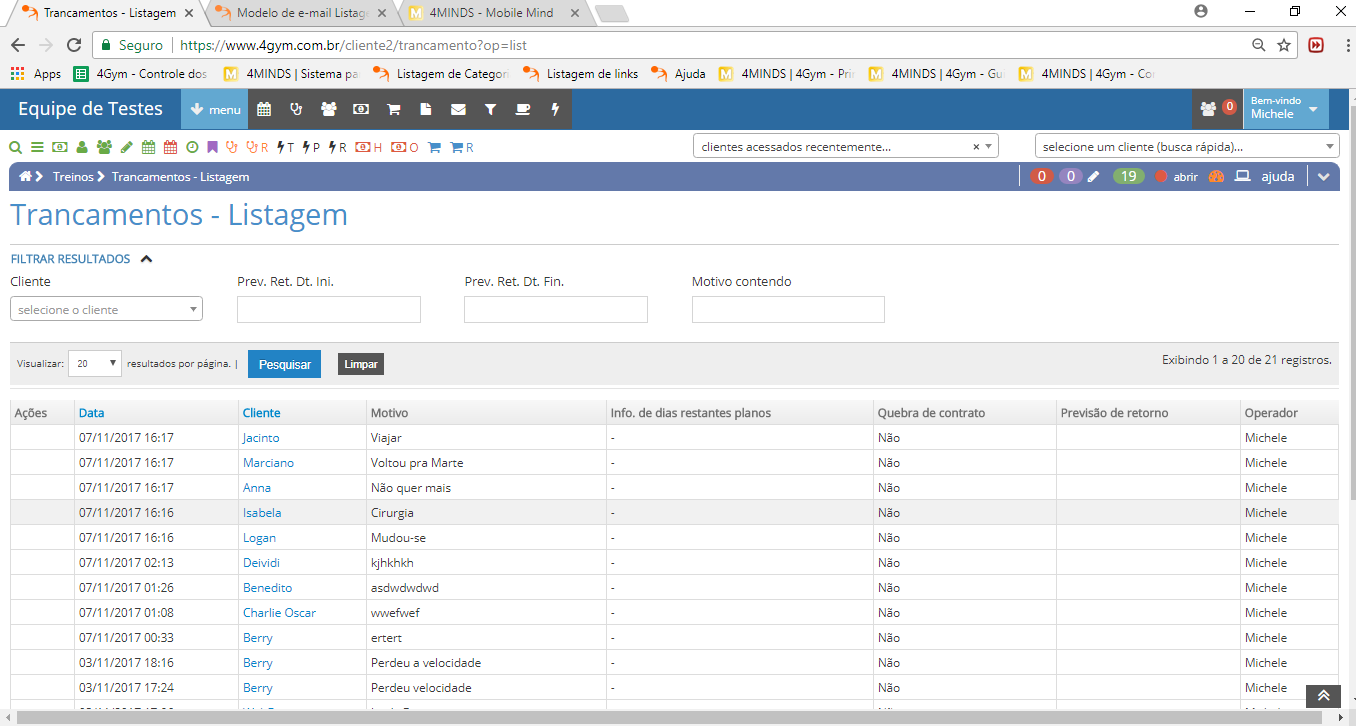Image resolution: width=1356 pixels, height=726 pixels.
Task: Open the main 'menu' button
Action: [x=214, y=109]
